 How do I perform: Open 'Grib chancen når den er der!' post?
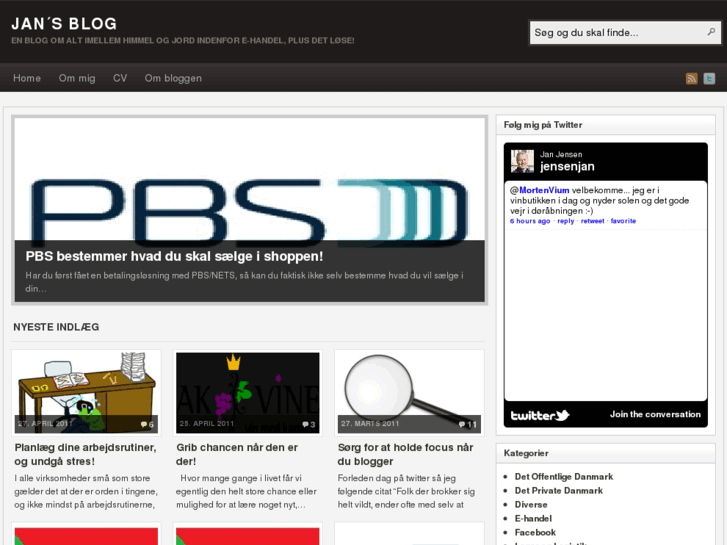(236, 454)
